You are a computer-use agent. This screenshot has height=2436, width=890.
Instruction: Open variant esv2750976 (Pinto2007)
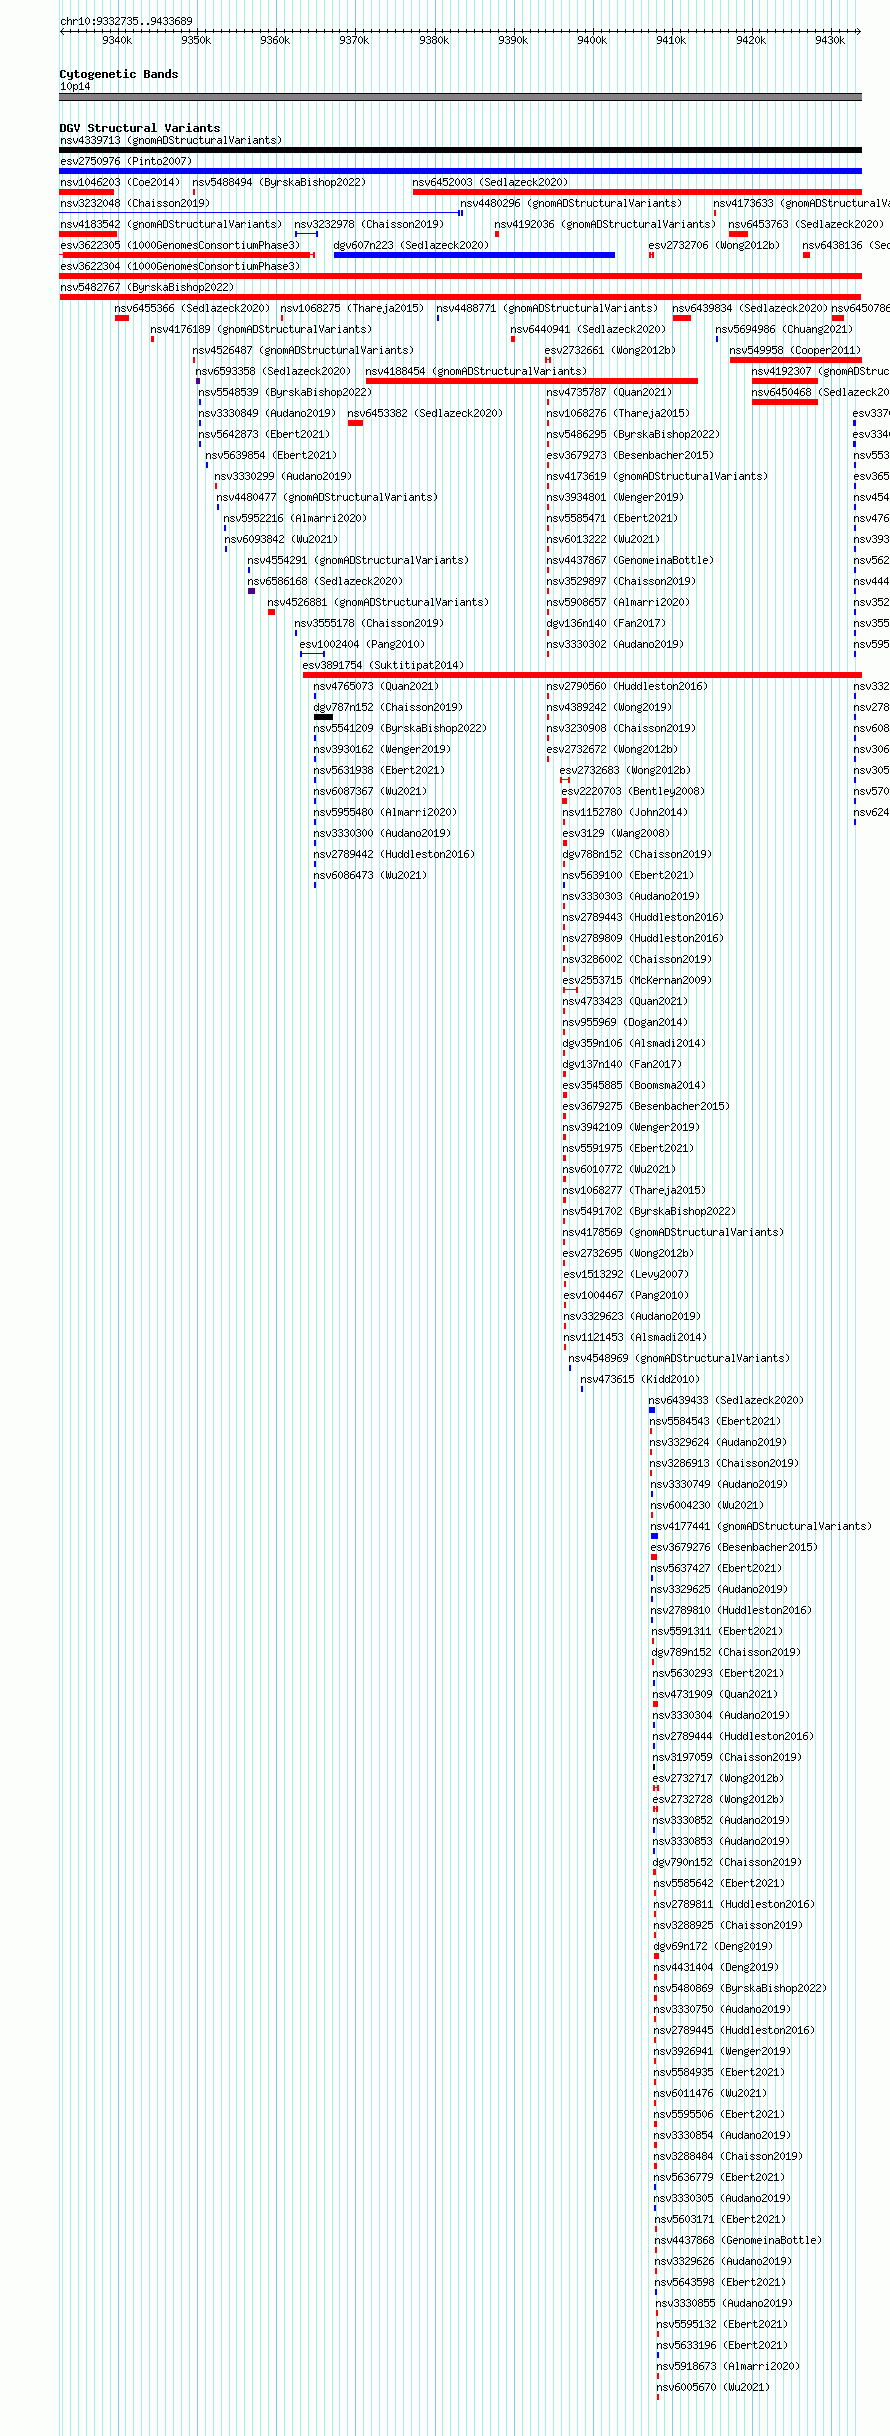126,161
